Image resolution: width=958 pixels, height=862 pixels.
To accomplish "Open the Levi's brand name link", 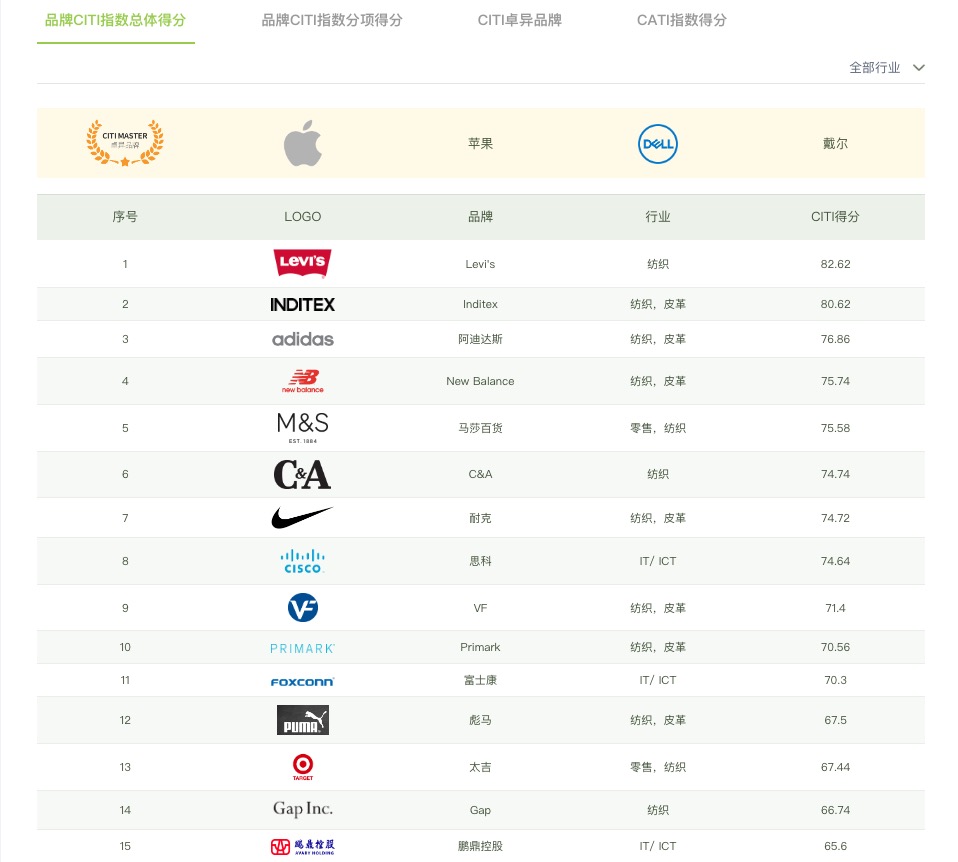I will pyautogui.click(x=480, y=265).
